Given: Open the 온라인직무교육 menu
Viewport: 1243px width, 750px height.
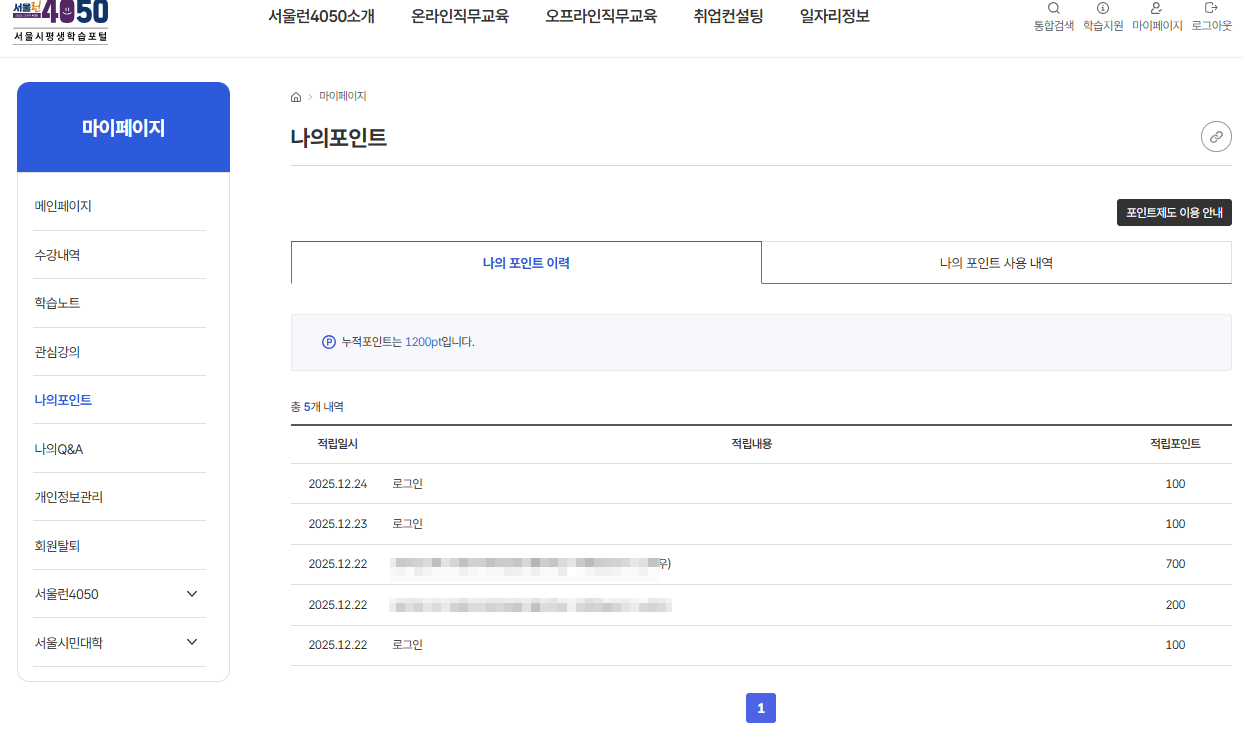Looking at the screenshot, I should click(460, 16).
